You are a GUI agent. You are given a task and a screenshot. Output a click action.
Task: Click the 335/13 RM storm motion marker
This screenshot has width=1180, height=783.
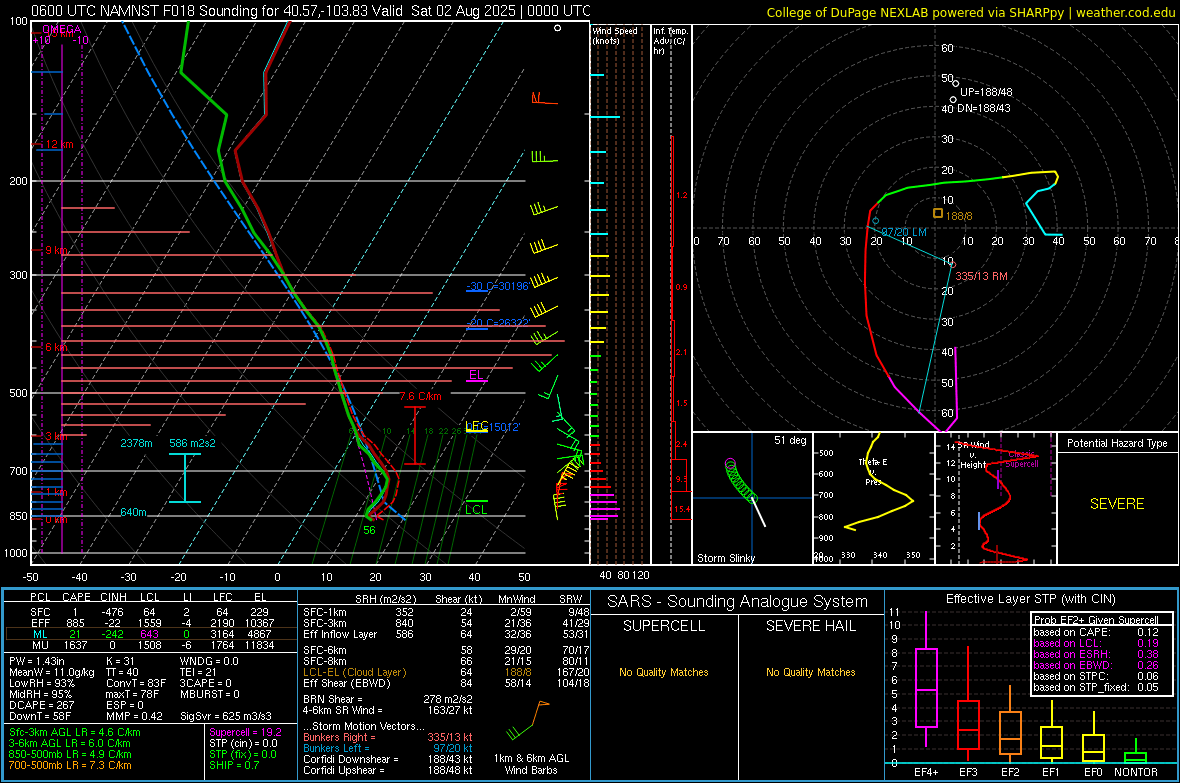[952, 264]
